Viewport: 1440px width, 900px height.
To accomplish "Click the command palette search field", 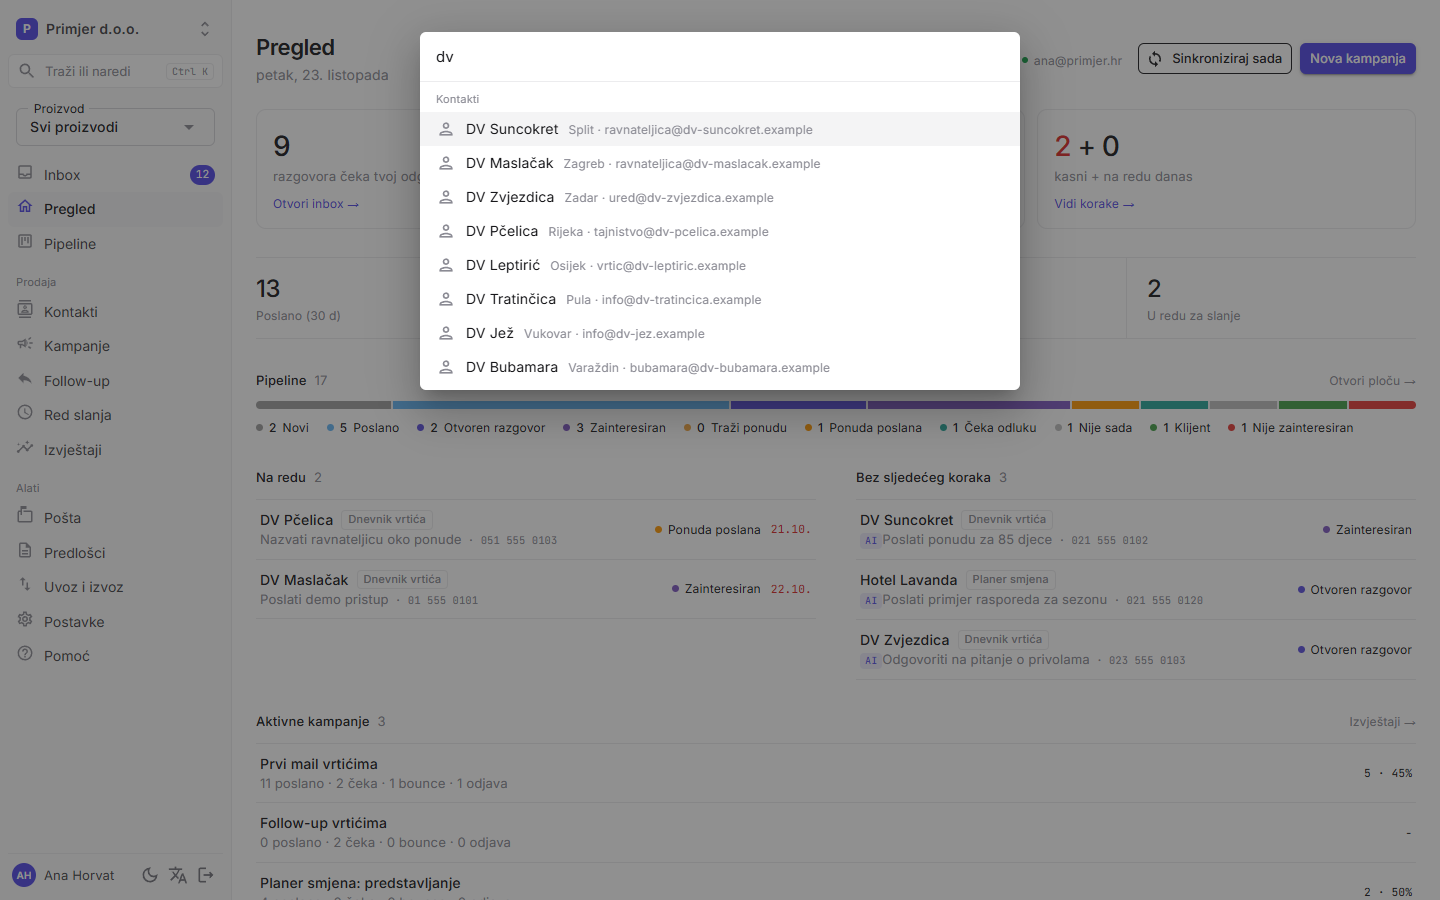I will point(720,57).
